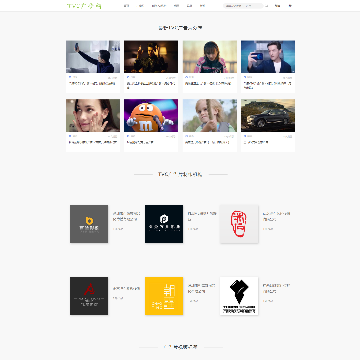Click the black logo with white hexagon emblem
The image size is (360, 360).
click(x=164, y=224)
